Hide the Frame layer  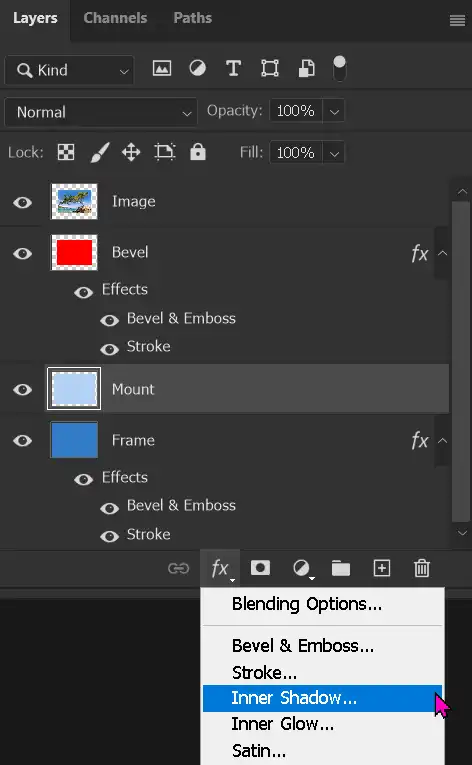22,441
